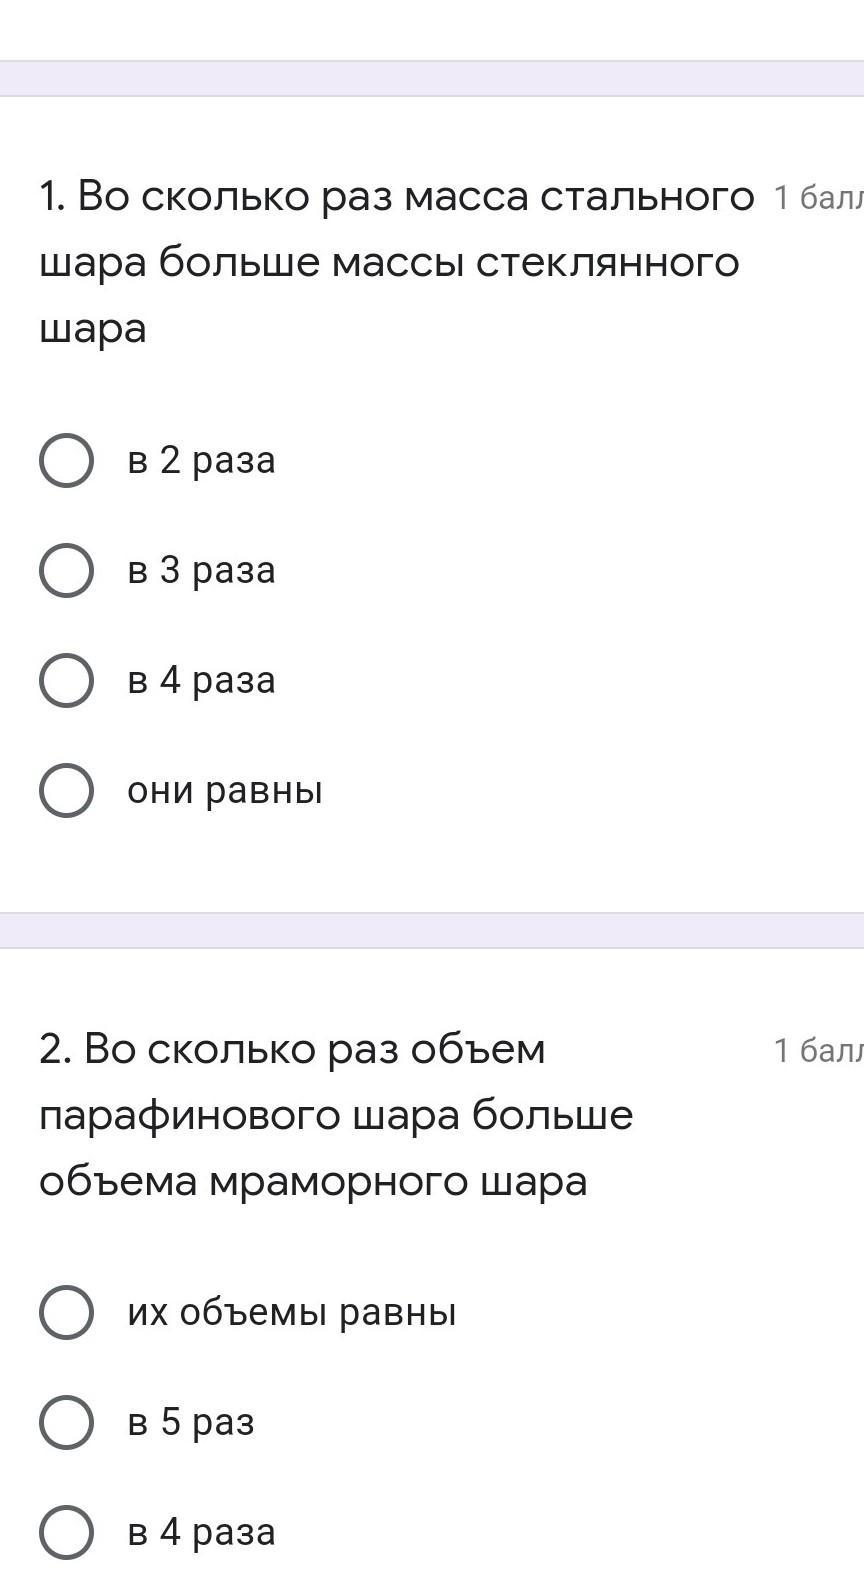Select the "в 2 раза" radio button
Screen dimensions: 864x1581
pos(66,460)
